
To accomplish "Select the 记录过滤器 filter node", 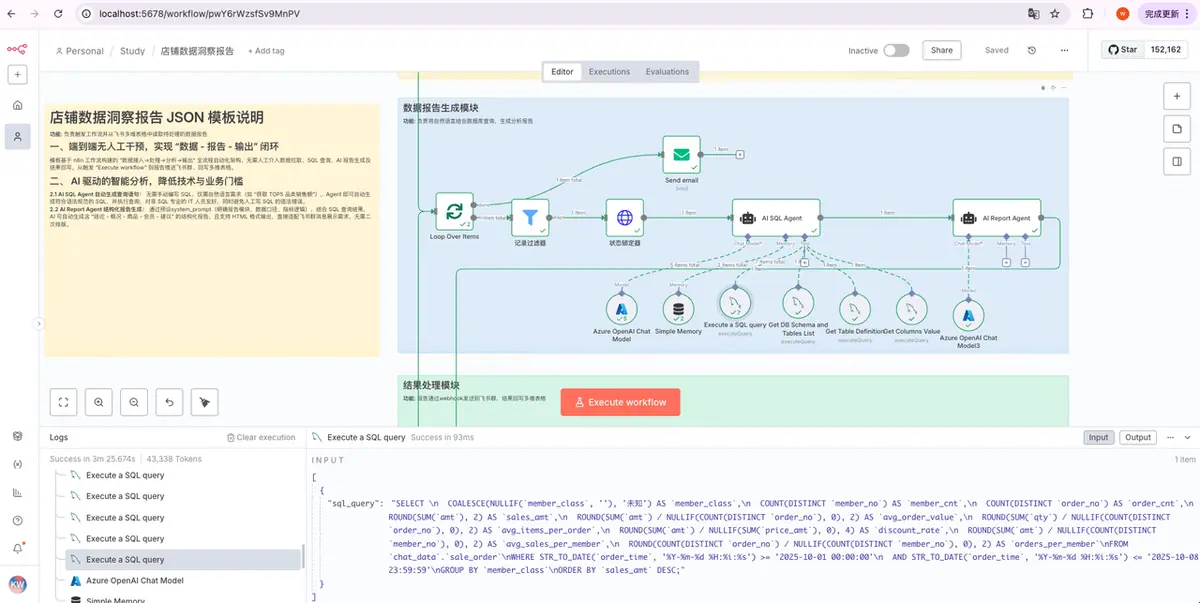I will coord(531,217).
